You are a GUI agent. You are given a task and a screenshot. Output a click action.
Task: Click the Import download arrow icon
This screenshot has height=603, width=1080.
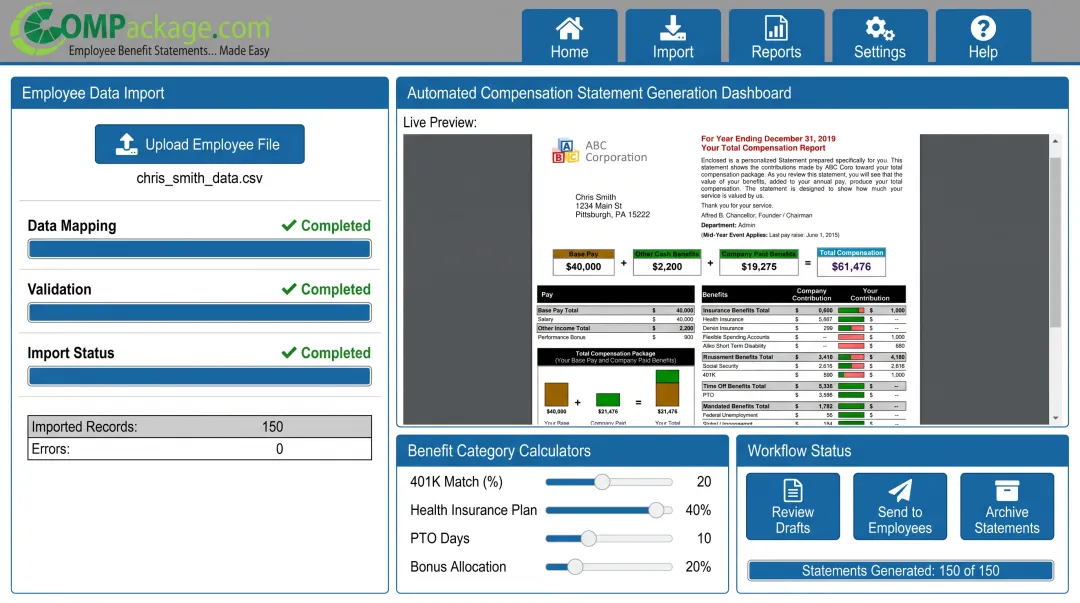(x=672, y=28)
